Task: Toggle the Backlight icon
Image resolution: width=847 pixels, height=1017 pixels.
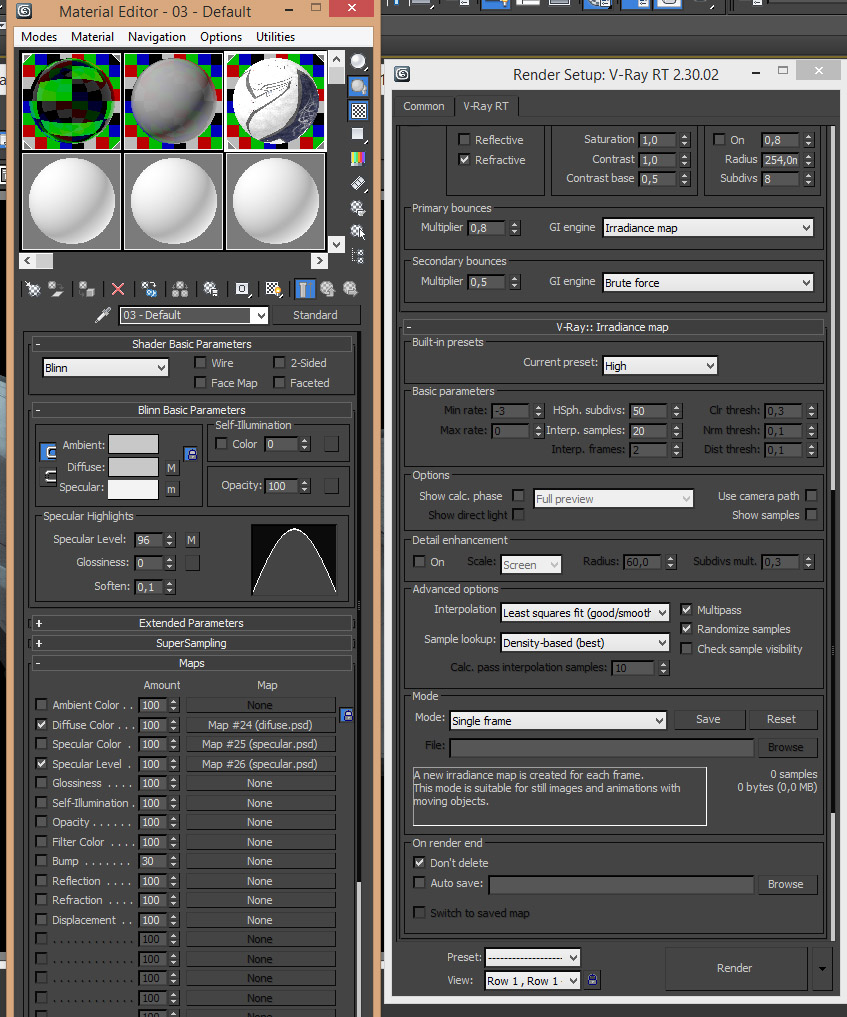Action: 358,86
